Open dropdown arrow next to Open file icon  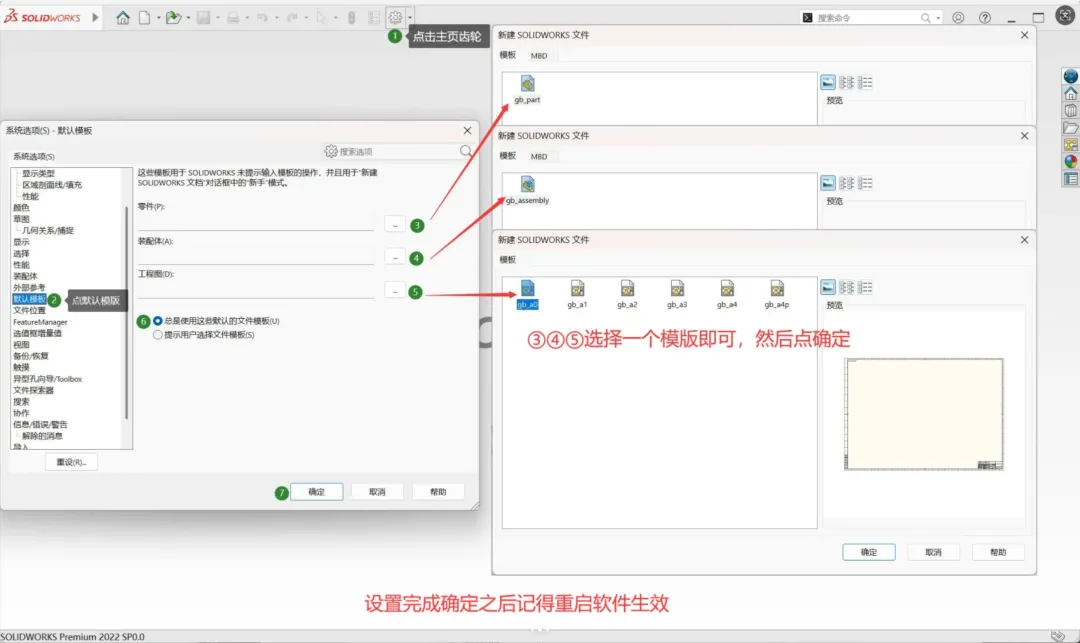click(188, 17)
